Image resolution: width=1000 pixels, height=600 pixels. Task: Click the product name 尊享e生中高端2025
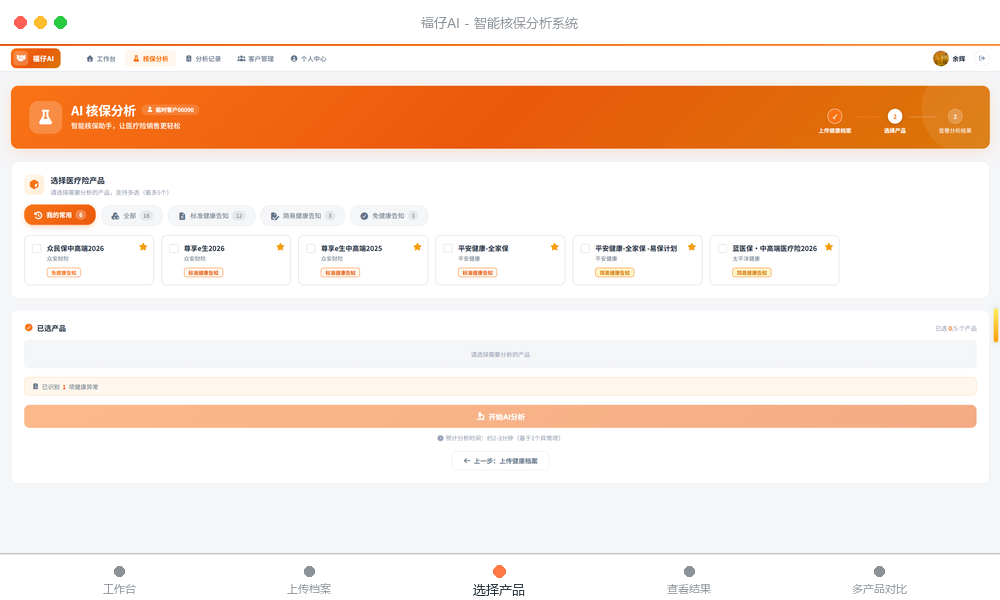[x=351, y=248]
